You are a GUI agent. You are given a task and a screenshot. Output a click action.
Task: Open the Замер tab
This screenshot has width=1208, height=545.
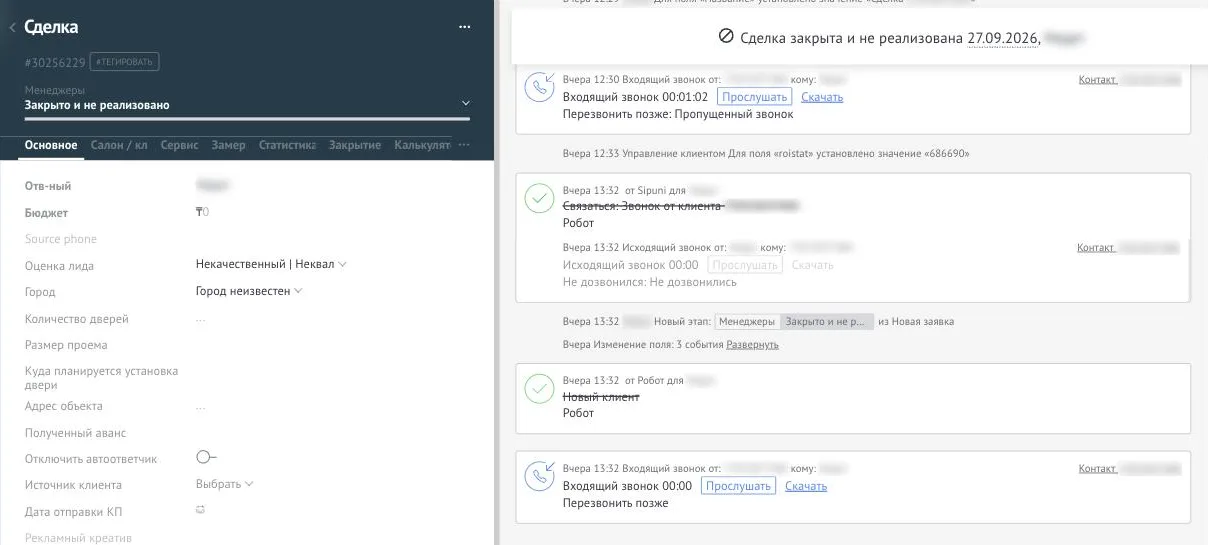click(228, 145)
